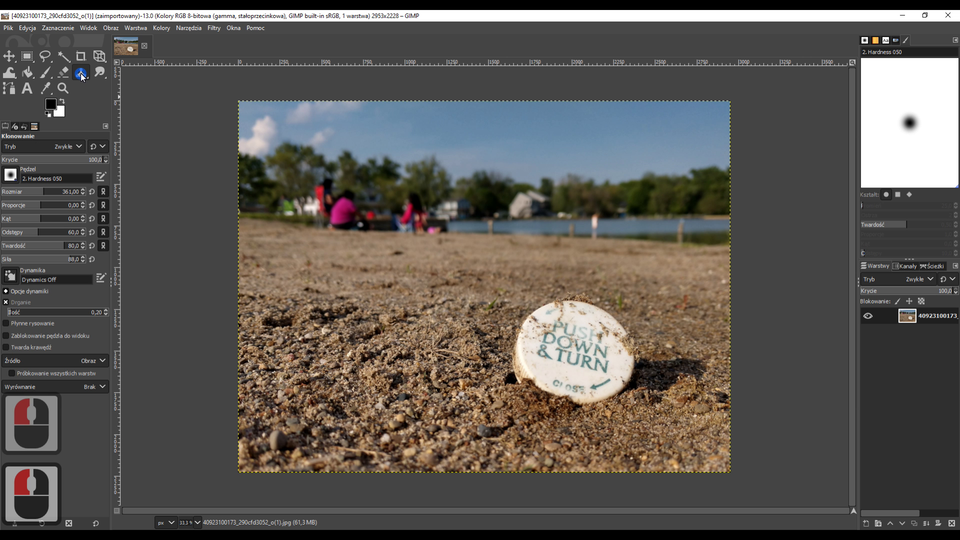Select the Paths tool
The image size is (960, 540).
[x=9, y=89]
